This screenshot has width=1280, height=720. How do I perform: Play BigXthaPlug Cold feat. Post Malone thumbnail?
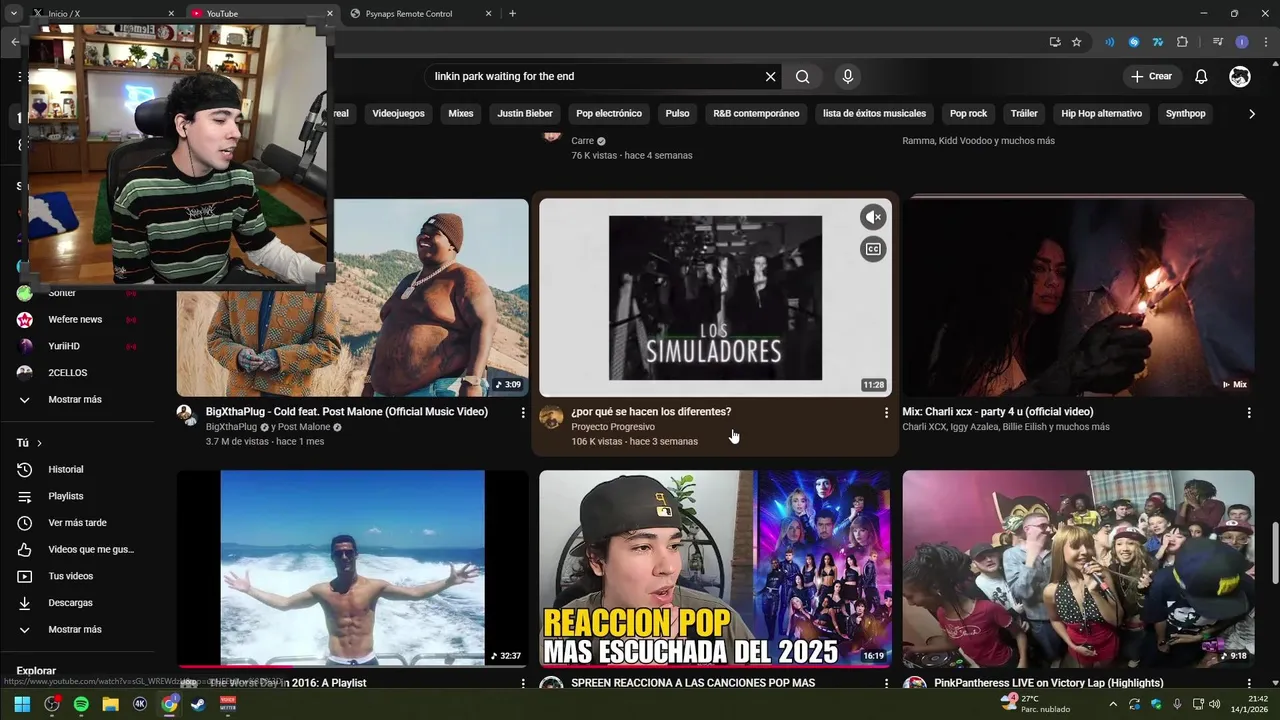pyautogui.click(x=352, y=297)
